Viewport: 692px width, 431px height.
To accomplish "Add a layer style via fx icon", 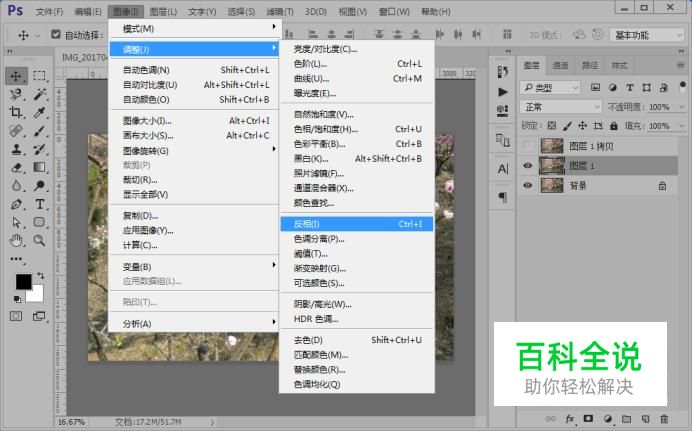I will click(571, 418).
